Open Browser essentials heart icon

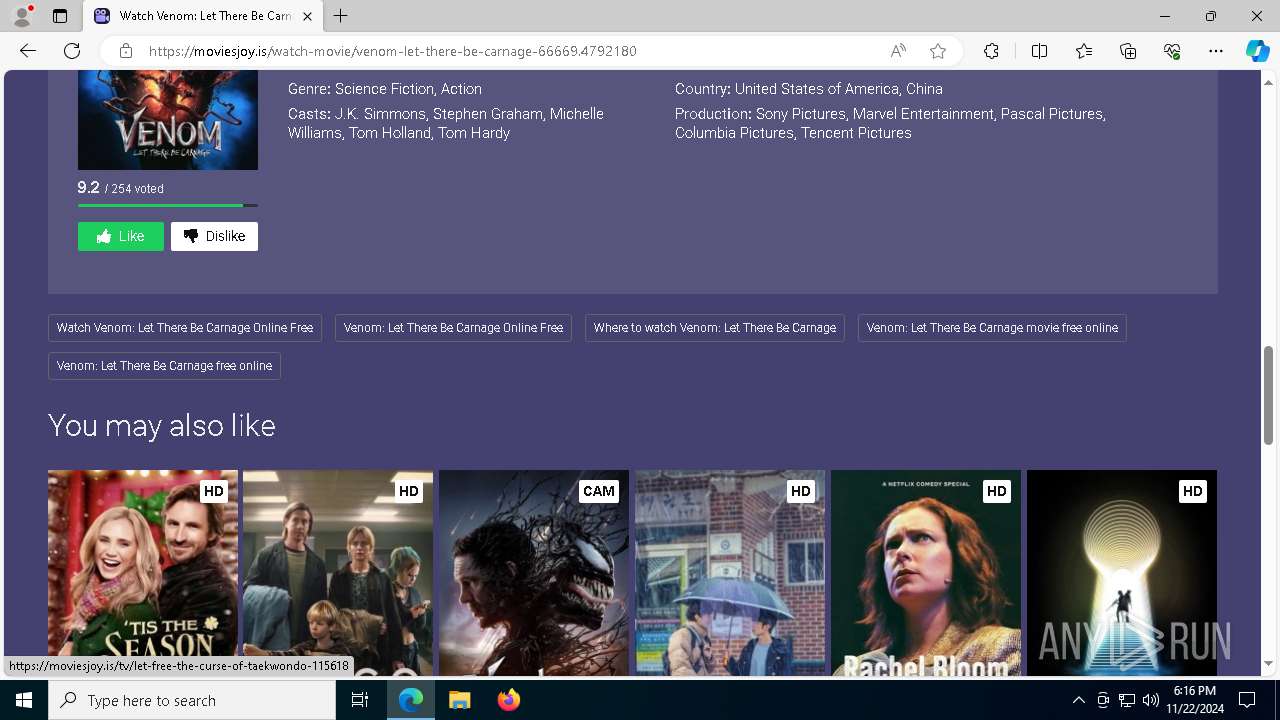coord(1172,51)
